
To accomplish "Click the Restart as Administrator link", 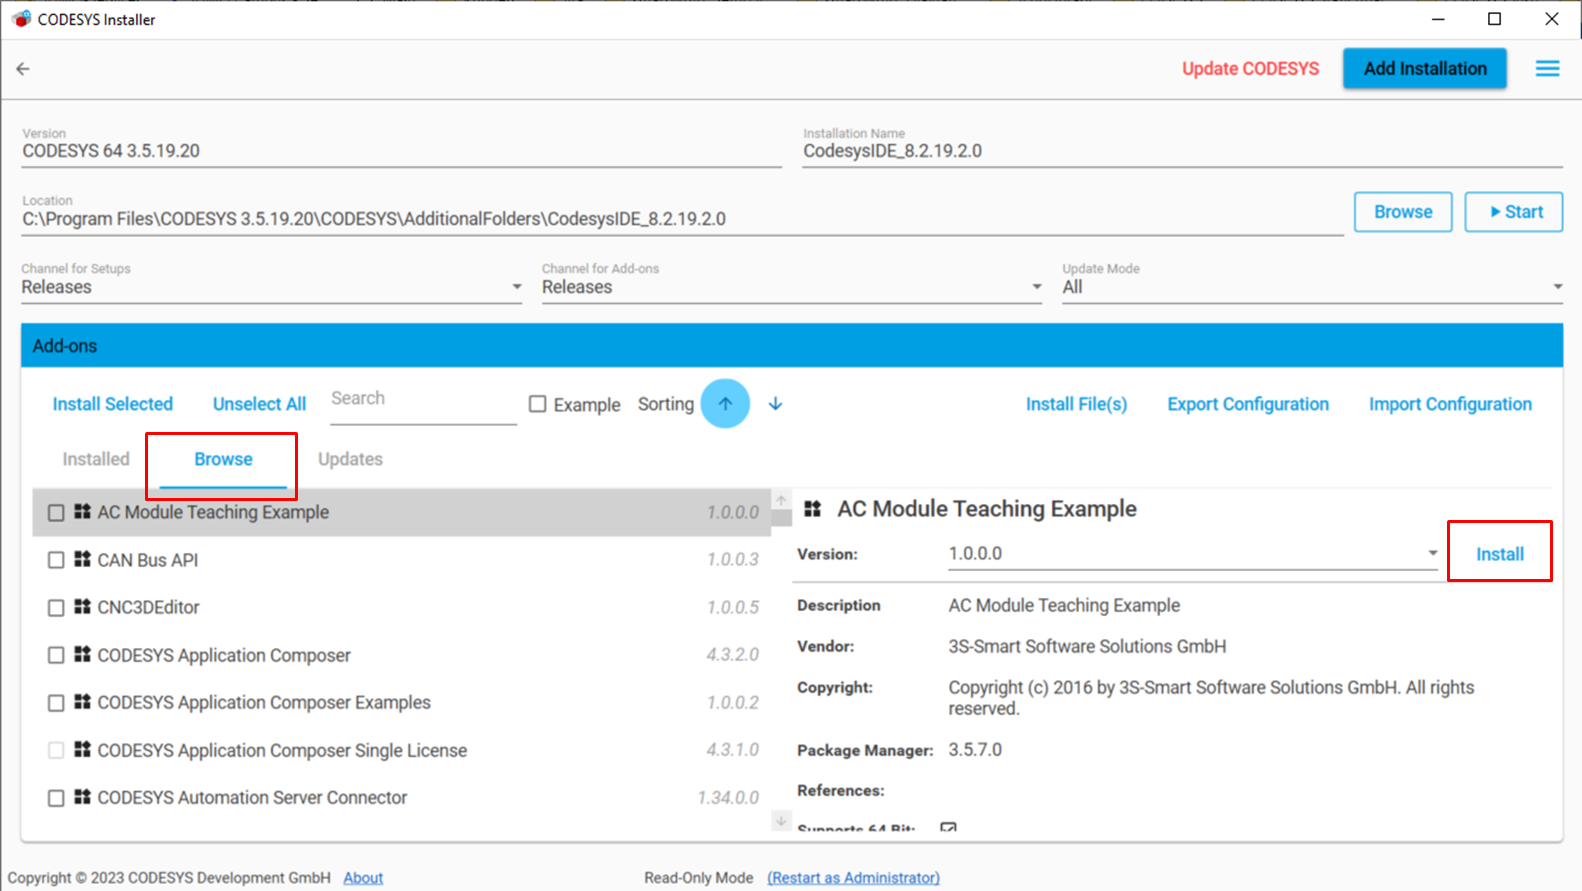I will [853, 877].
